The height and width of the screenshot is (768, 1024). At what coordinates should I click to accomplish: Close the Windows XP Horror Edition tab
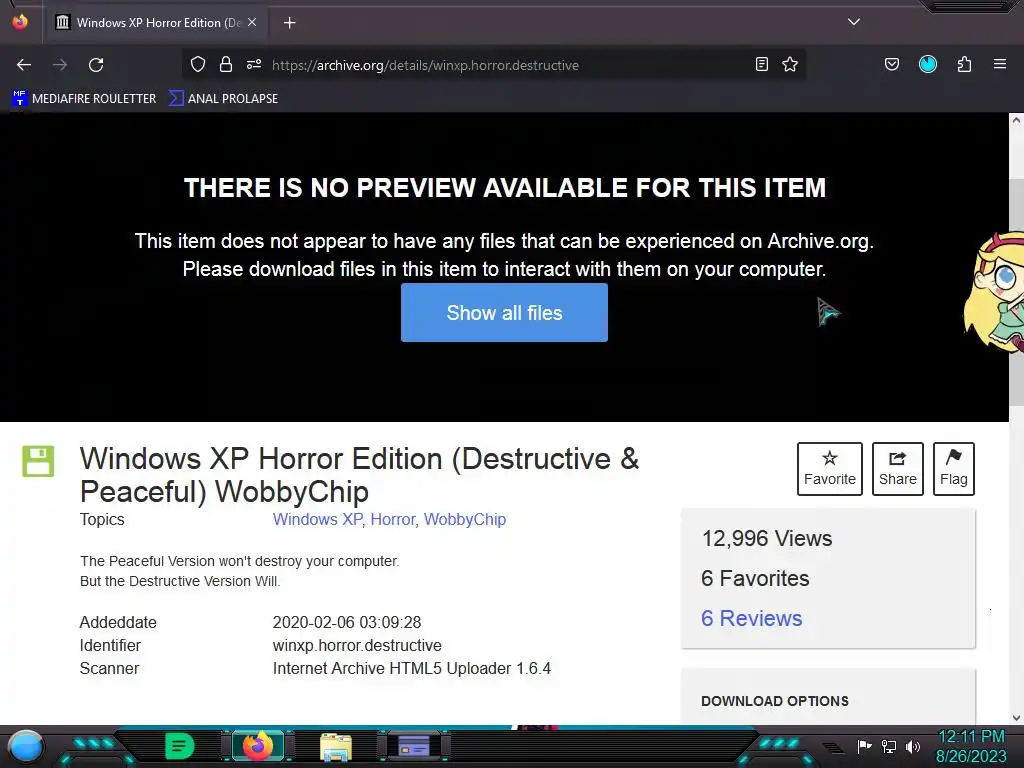[x=252, y=22]
